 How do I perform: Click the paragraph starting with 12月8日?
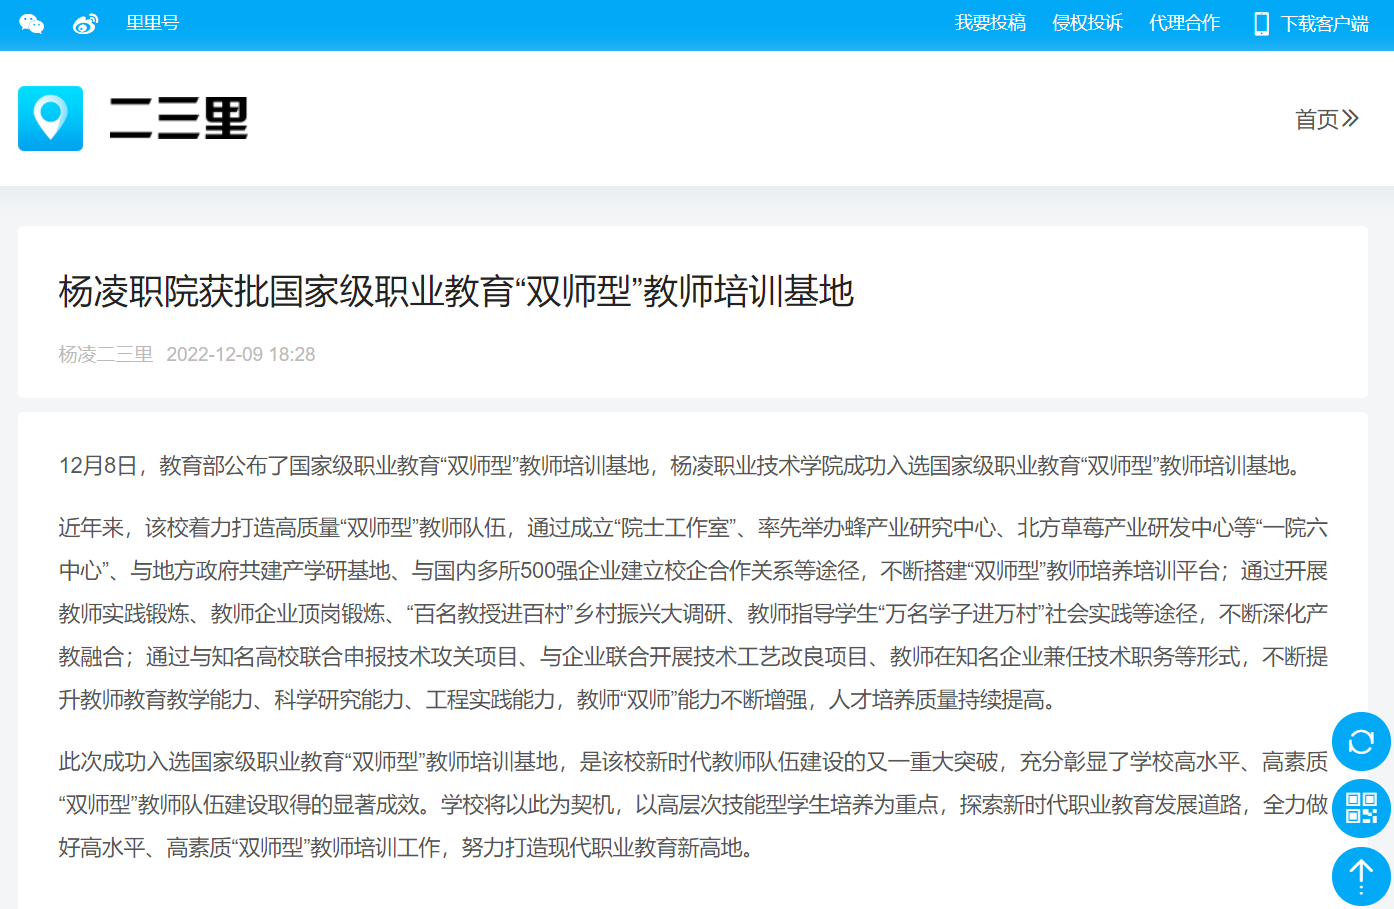682,466
